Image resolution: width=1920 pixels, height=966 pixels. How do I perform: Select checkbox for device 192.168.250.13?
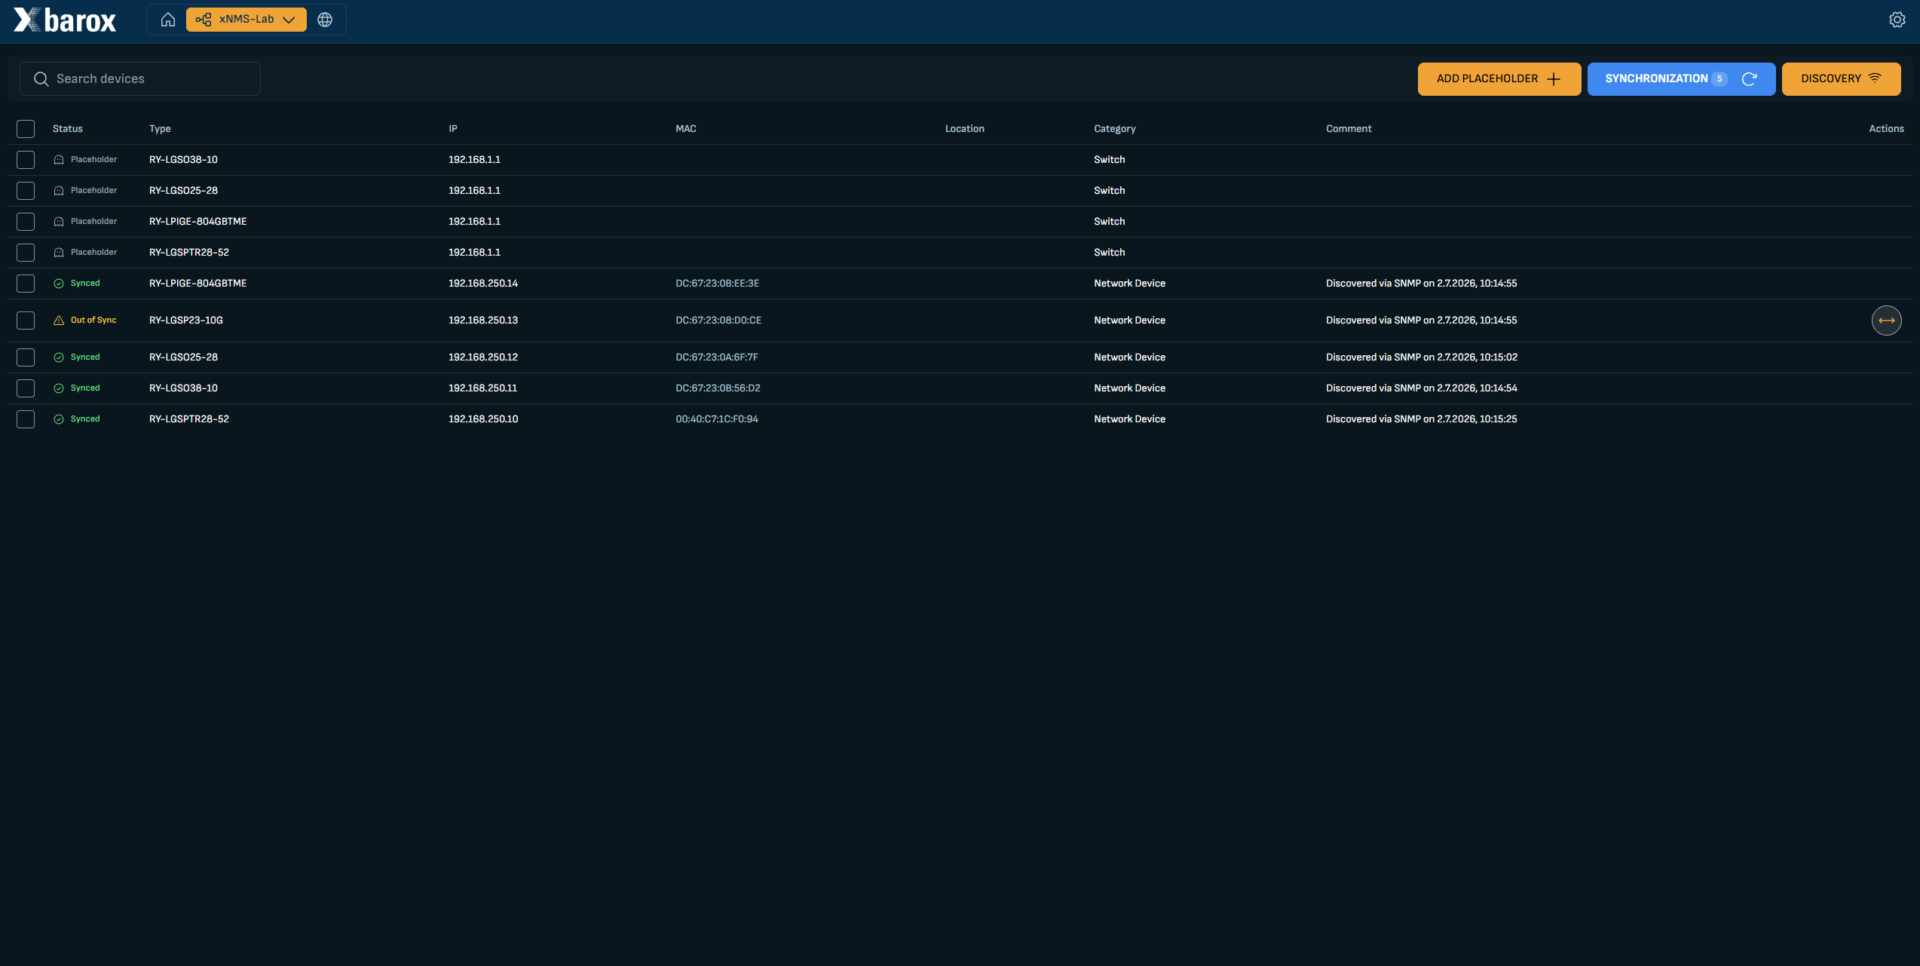[26, 320]
